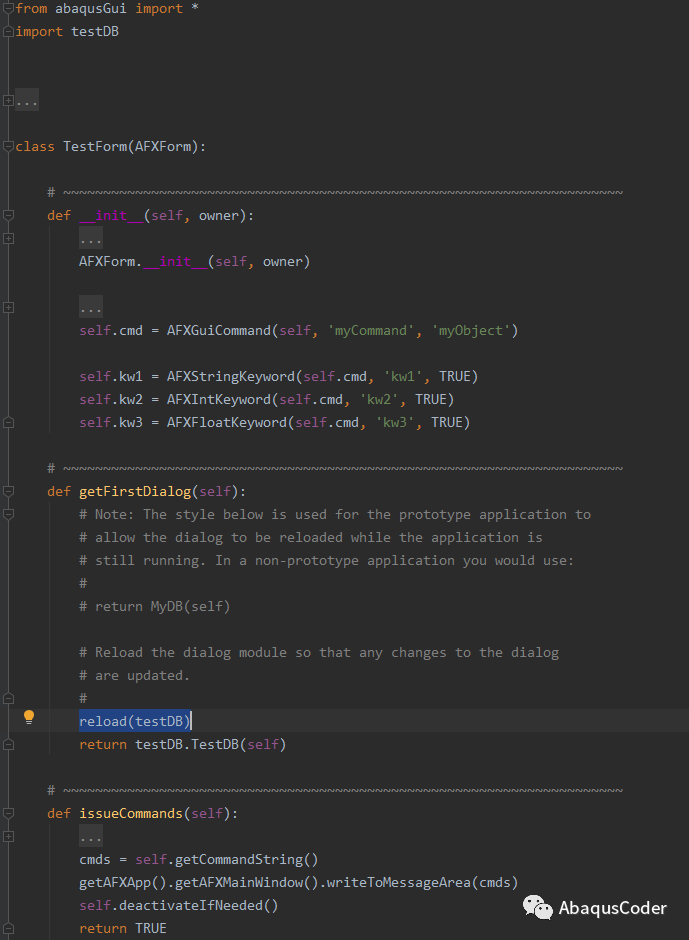Click the fold-end marker beside self.kw3 line
The height and width of the screenshot is (940, 689).
coord(8,423)
